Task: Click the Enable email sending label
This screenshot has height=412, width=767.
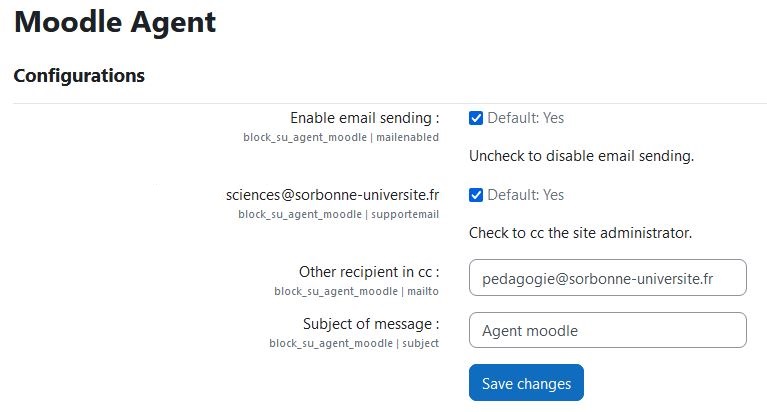Action: tap(364, 118)
